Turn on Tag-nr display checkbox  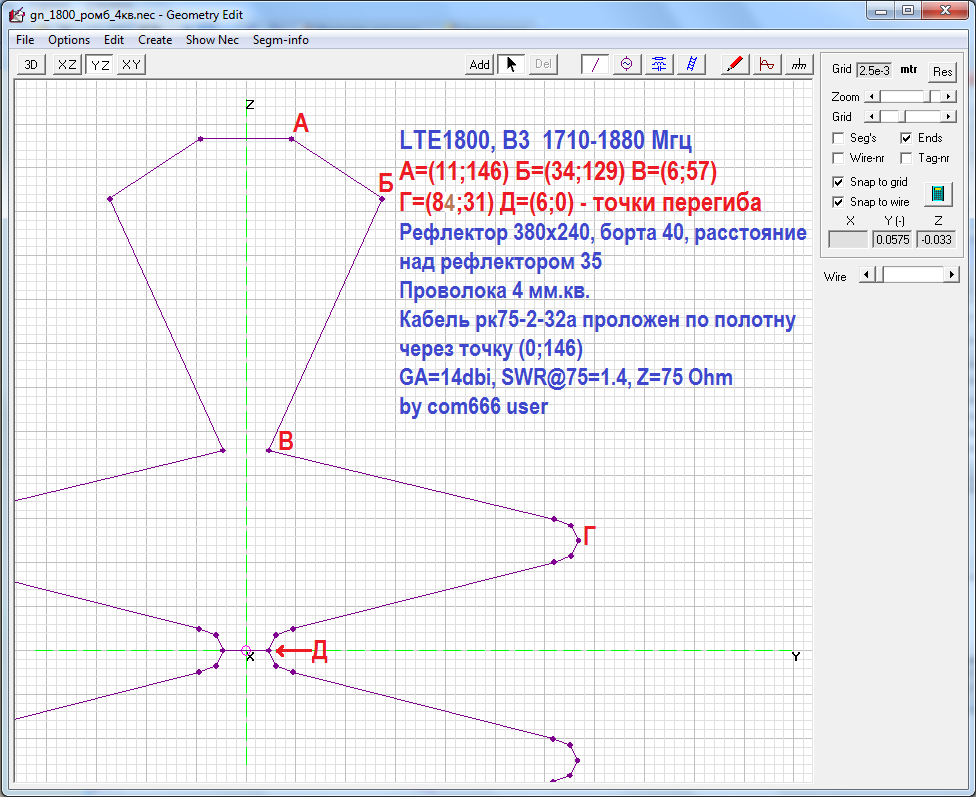pyautogui.click(x=906, y=158)
